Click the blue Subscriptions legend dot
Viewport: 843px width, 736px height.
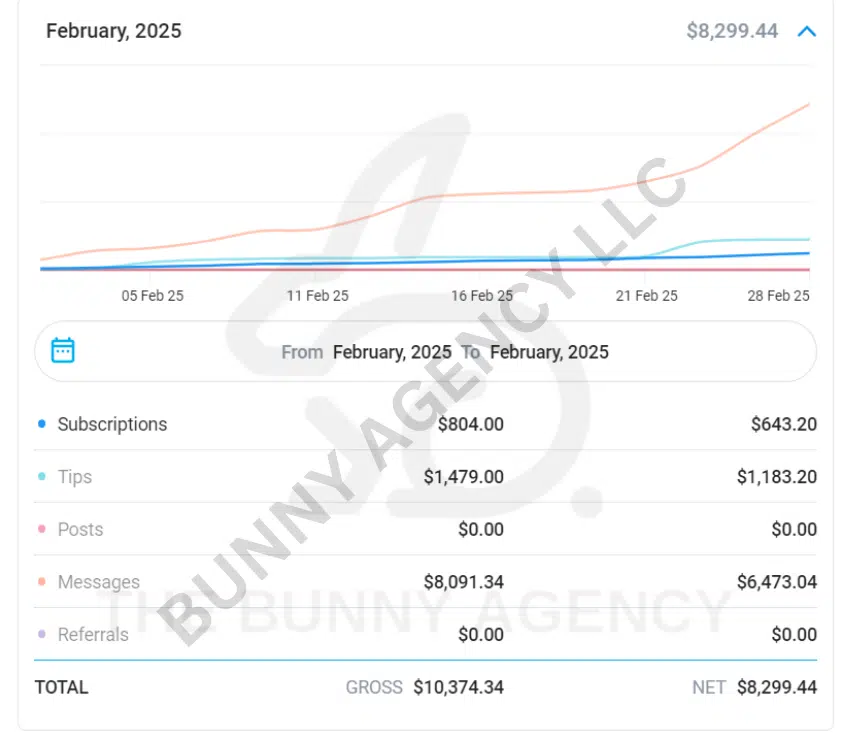tap(41, 424)
